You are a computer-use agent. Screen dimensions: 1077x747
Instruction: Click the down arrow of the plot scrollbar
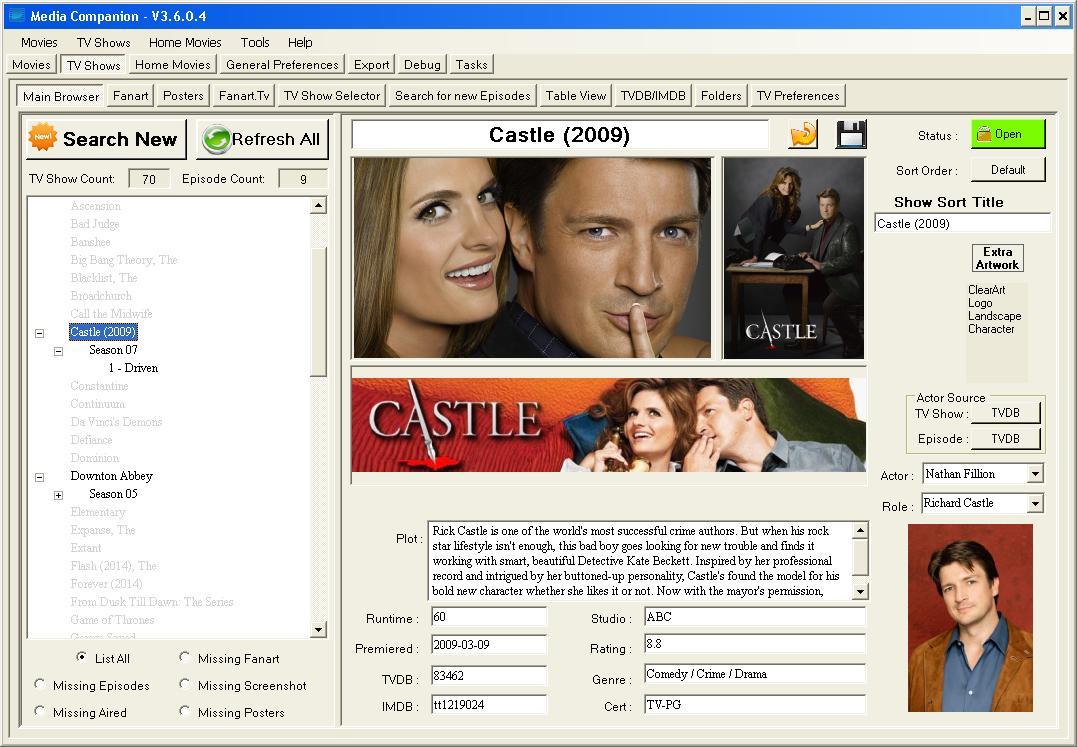pyautogui.click(x=860, y=591)
